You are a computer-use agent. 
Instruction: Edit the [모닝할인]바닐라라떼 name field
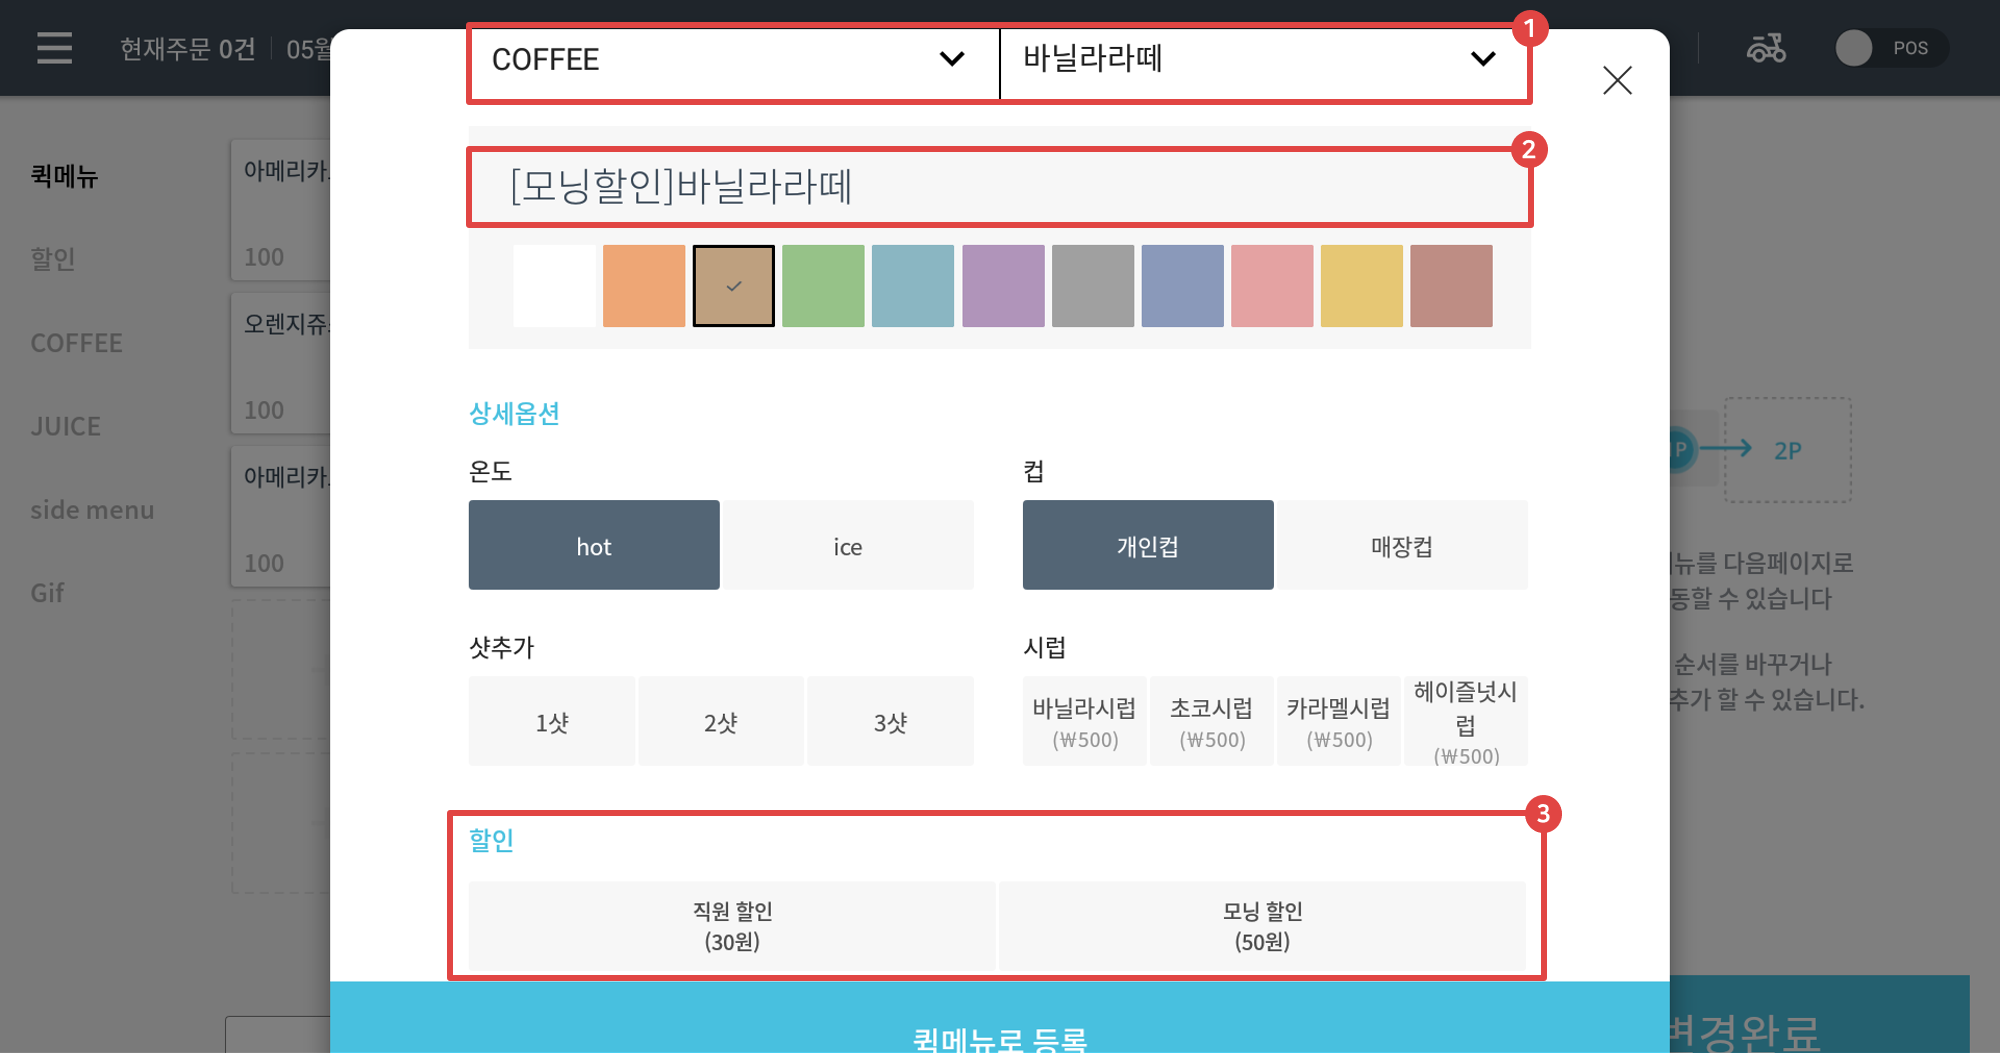[x=999, y=187]
